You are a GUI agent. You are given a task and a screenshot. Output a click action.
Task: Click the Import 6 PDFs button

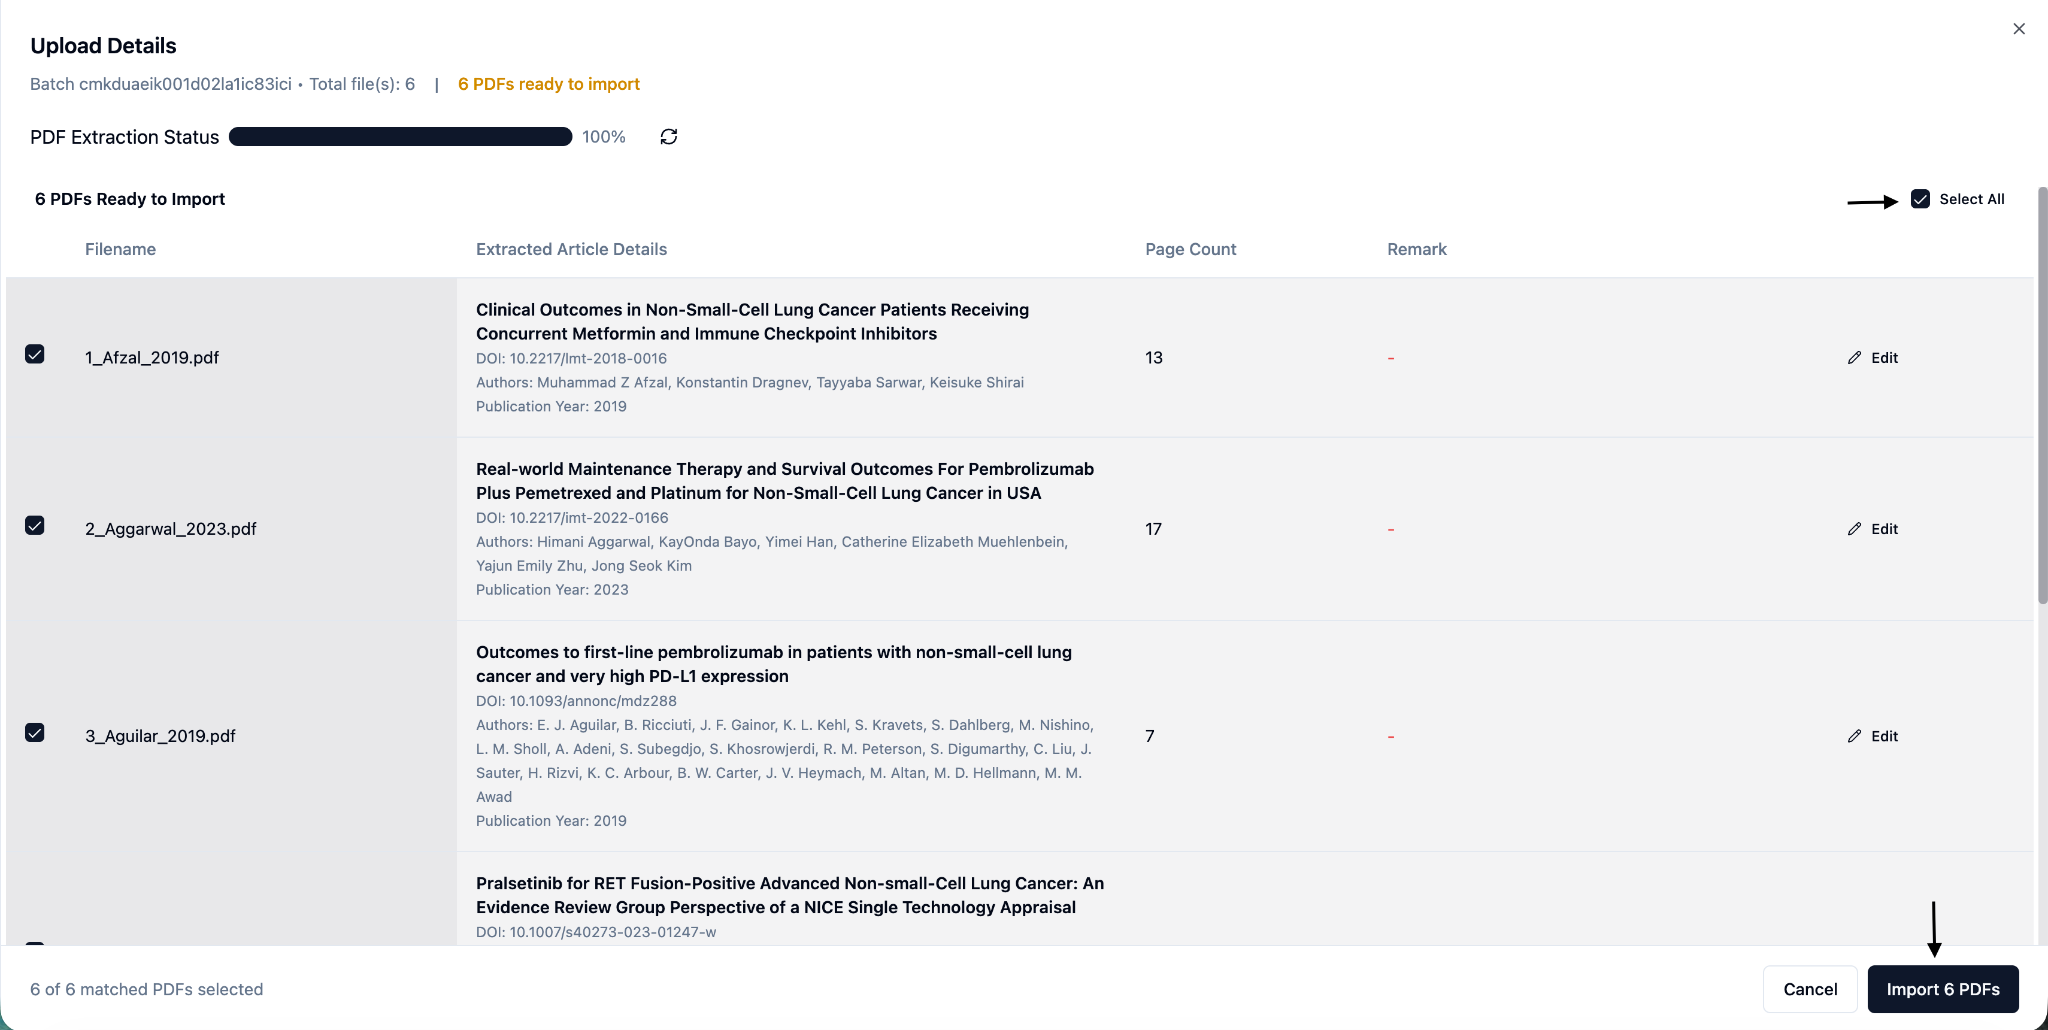click(1942, 989)
